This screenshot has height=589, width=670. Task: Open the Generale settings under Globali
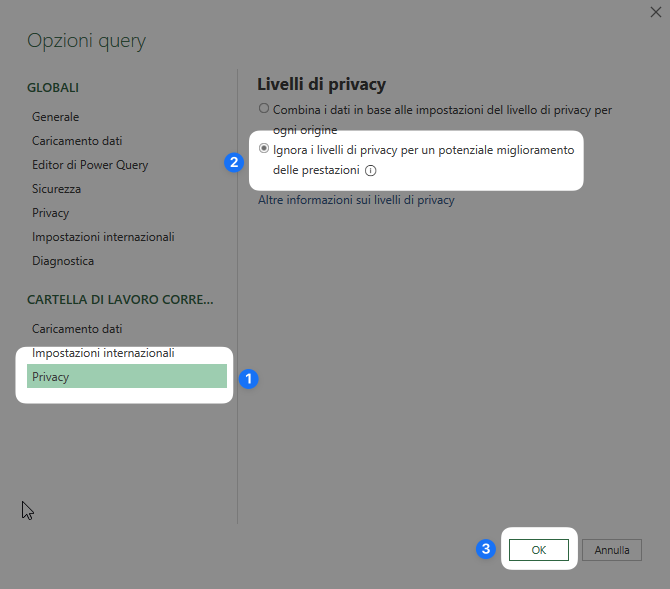click(x=55, y=117)
